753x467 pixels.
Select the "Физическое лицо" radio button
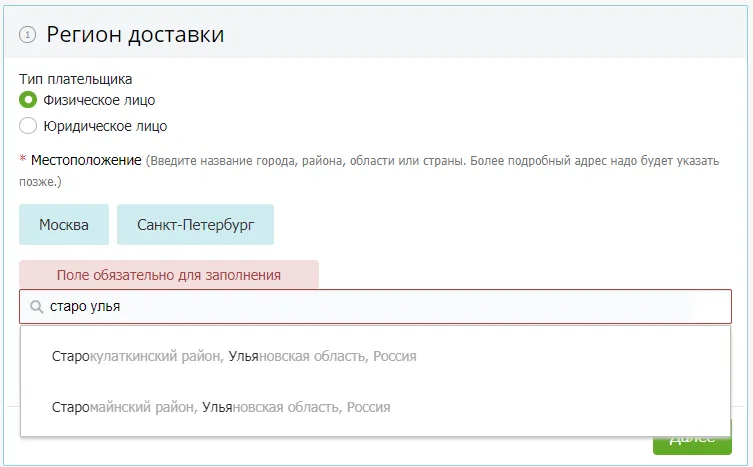point(28,100)
